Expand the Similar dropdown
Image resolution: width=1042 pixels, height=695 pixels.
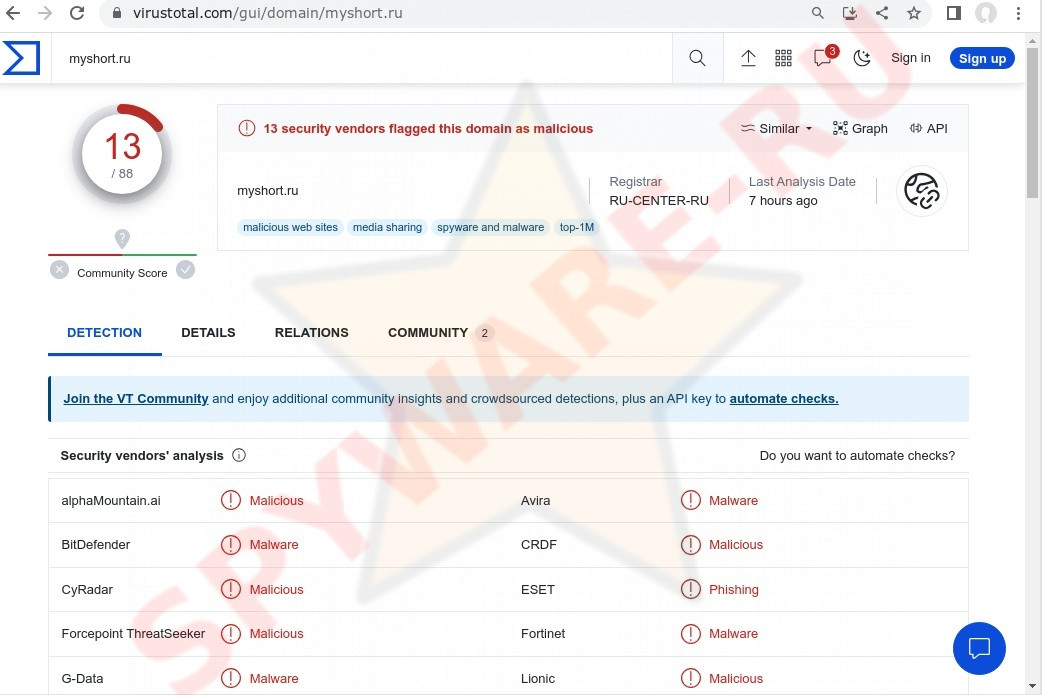coord(776,128)
